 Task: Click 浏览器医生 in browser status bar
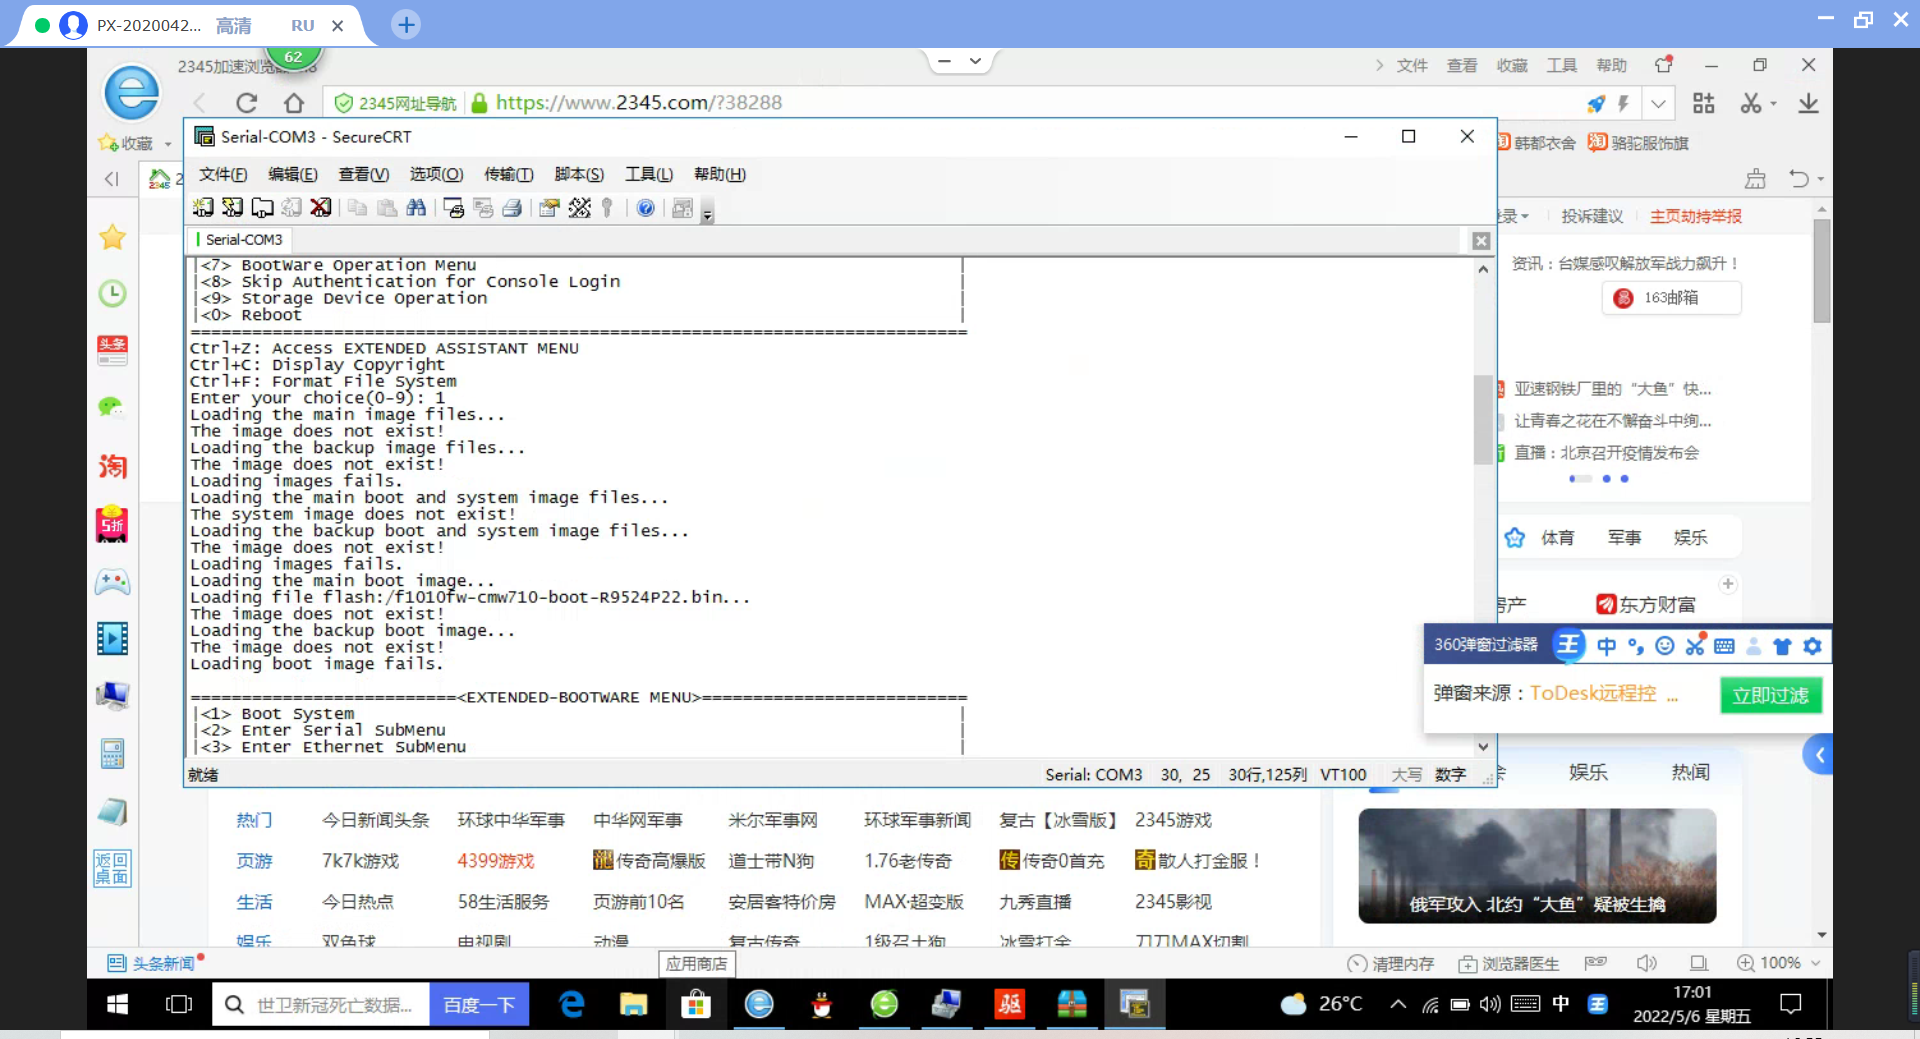[1509, 964]
